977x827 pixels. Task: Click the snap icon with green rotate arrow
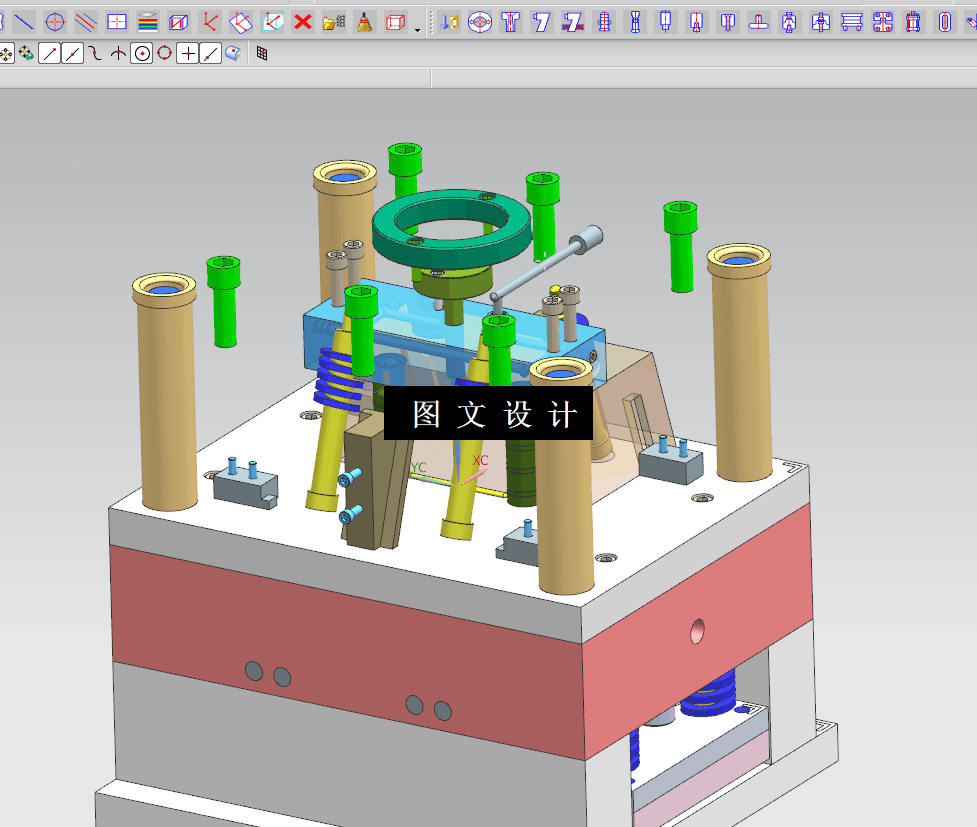coord(26,54)
